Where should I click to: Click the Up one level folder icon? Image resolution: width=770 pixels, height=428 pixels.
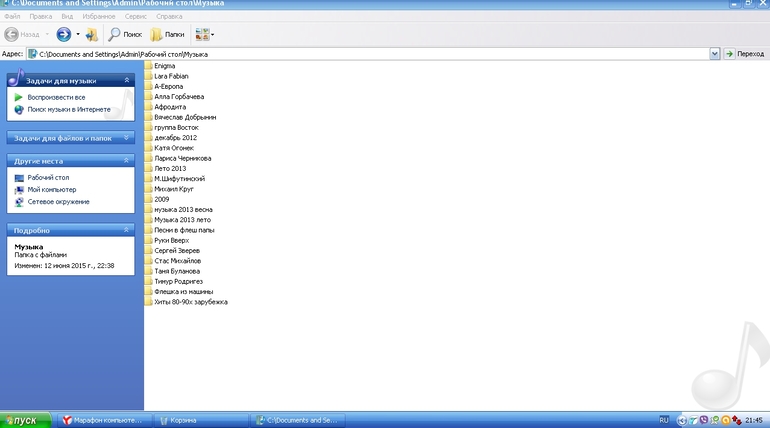click(92, 34)
